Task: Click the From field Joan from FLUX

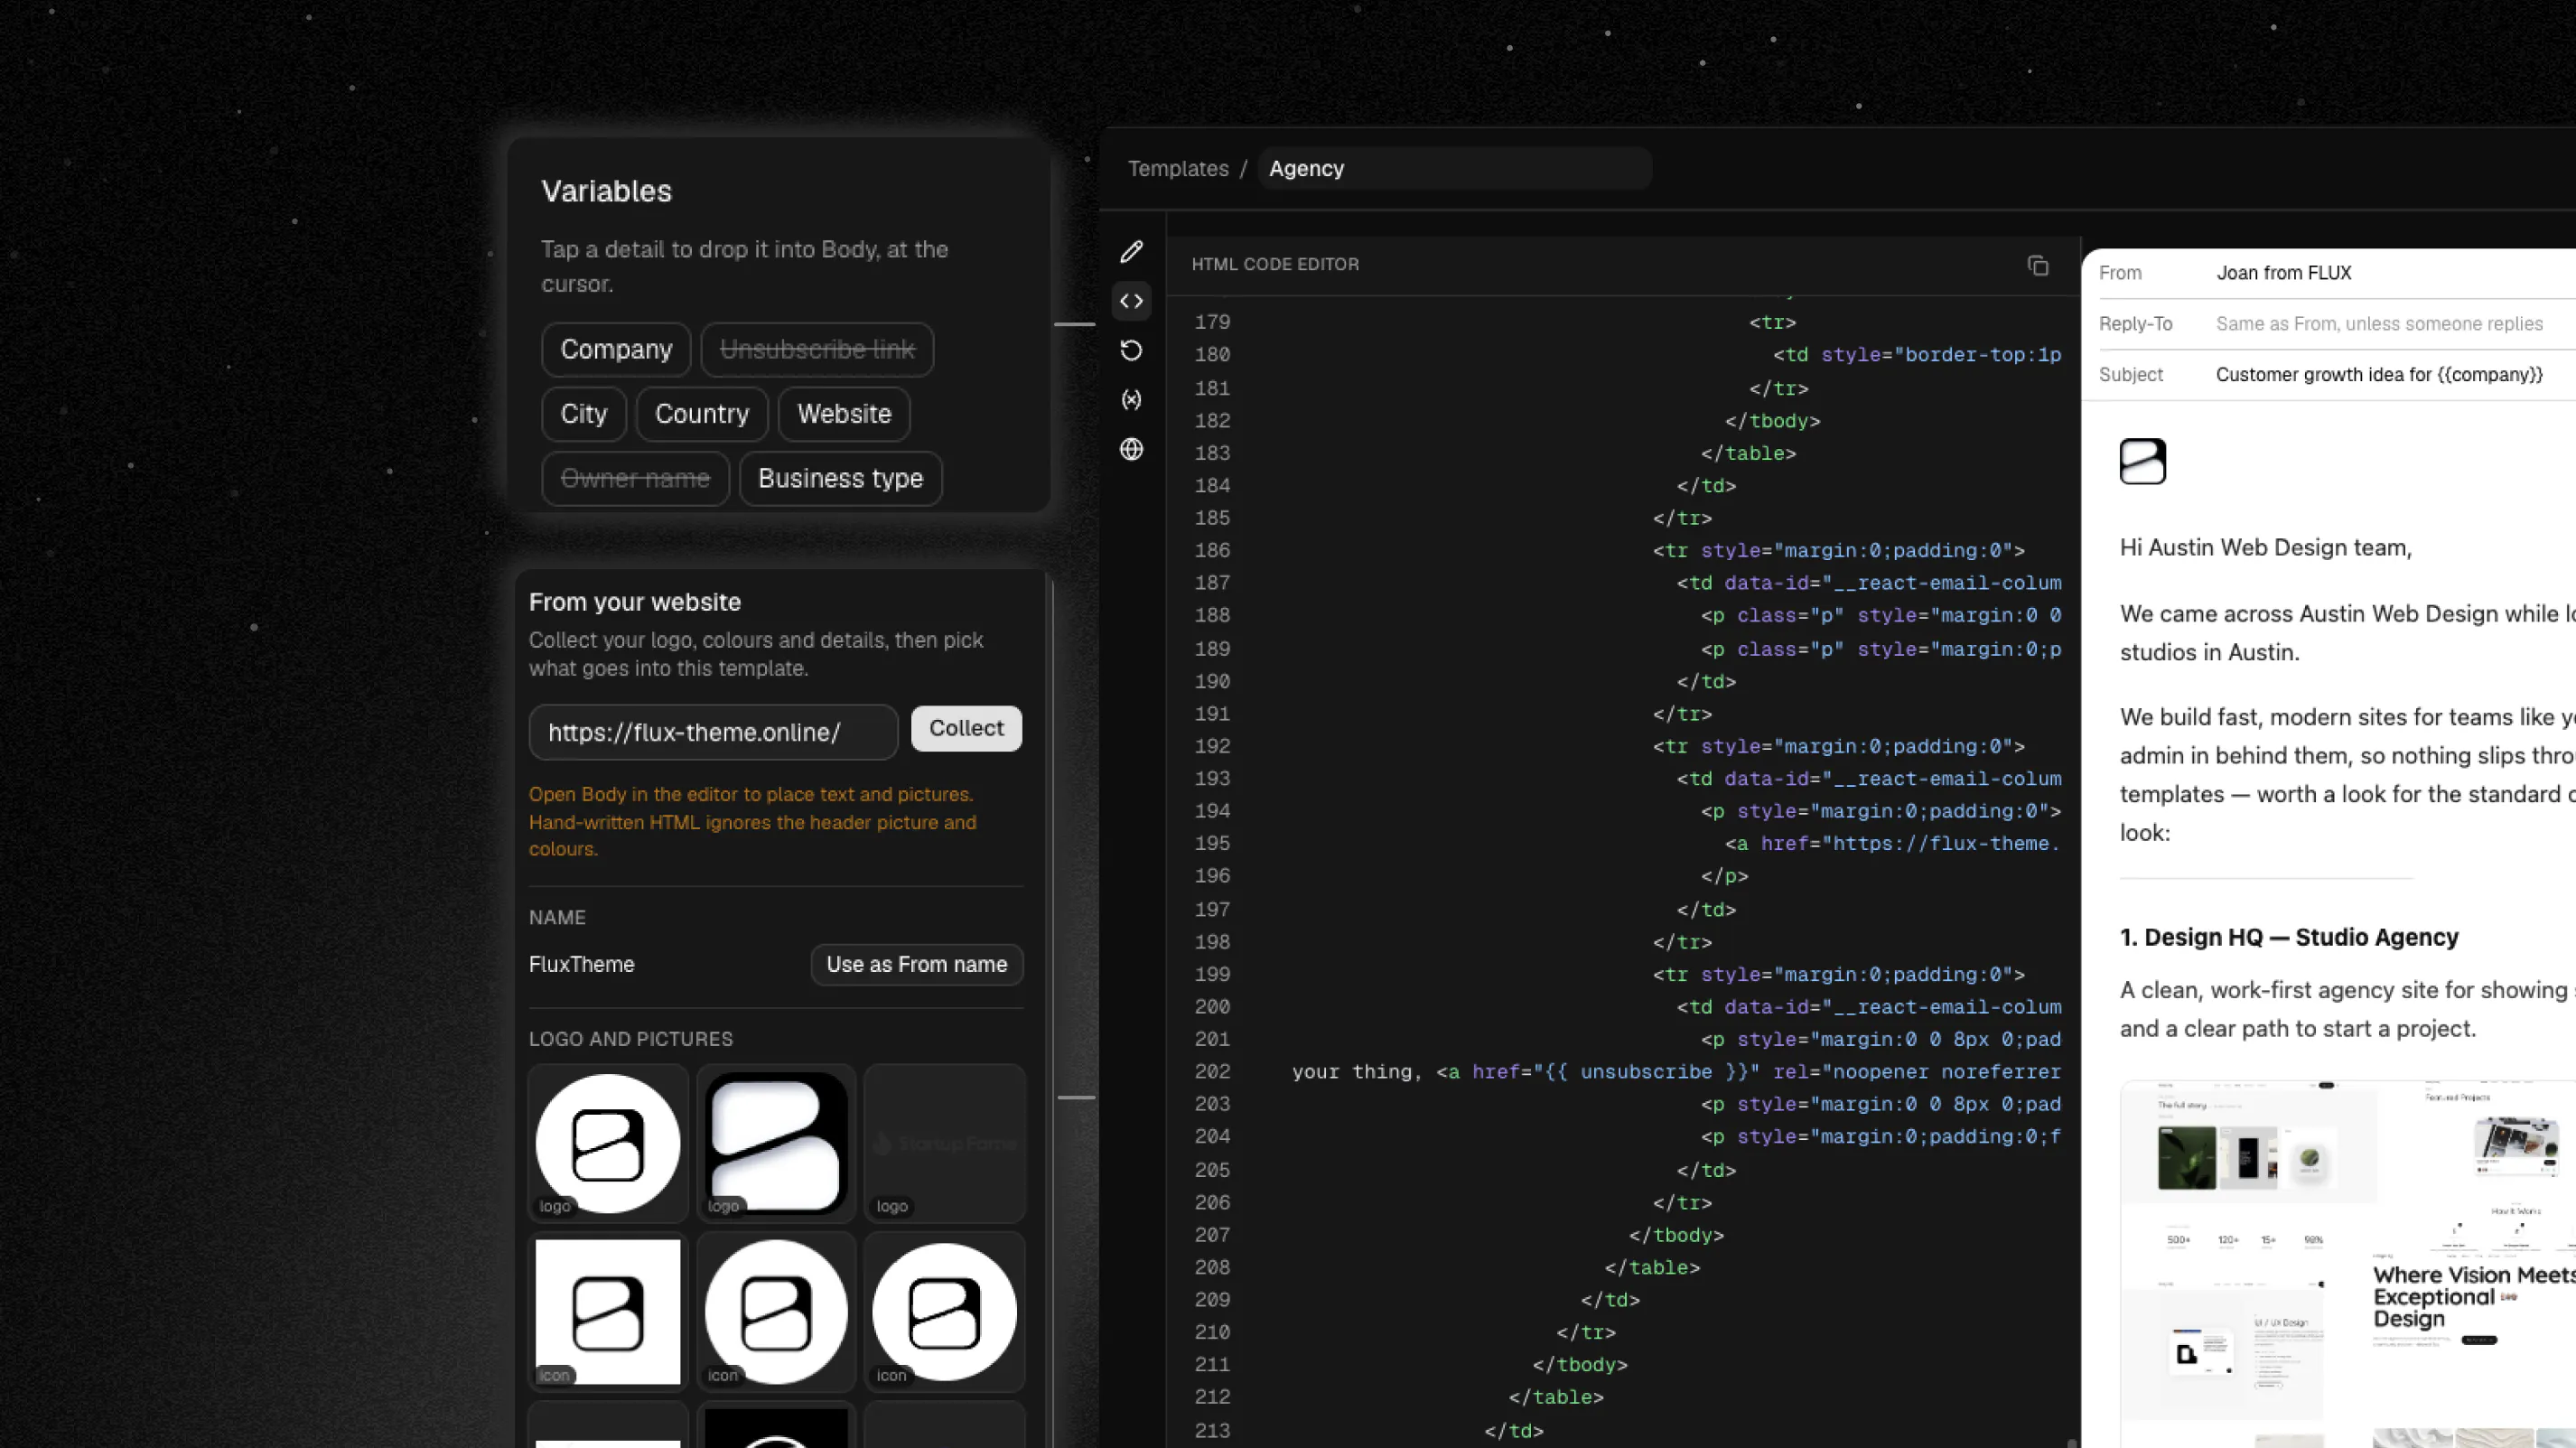Action: point(2284,273)
